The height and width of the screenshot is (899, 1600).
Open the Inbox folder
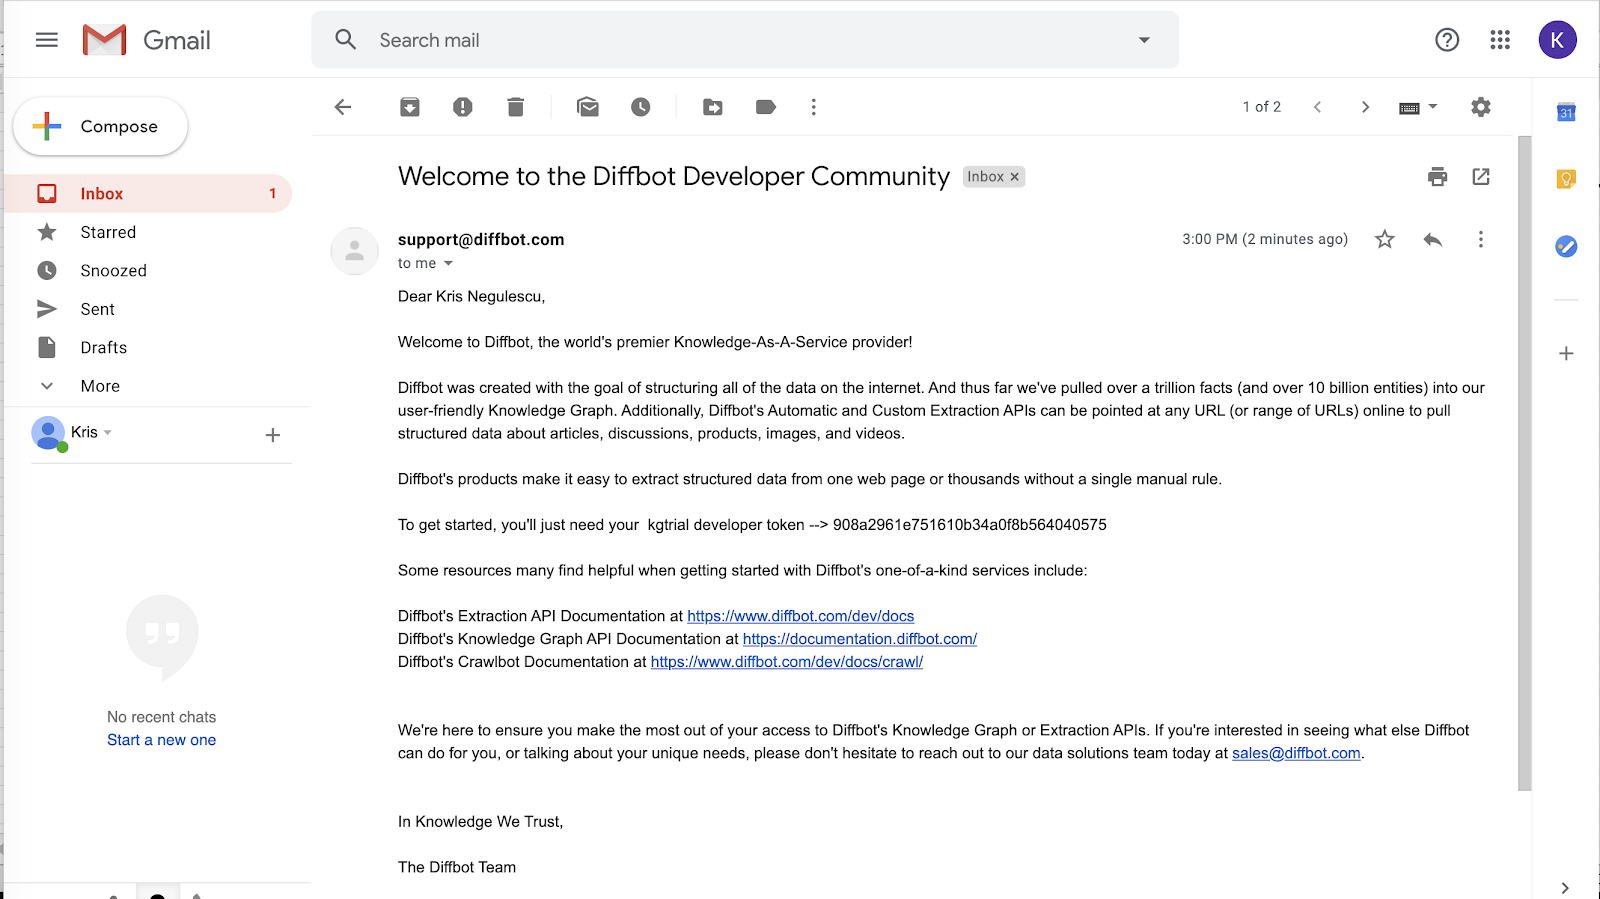pyautogui.click(x=148, y=194)
